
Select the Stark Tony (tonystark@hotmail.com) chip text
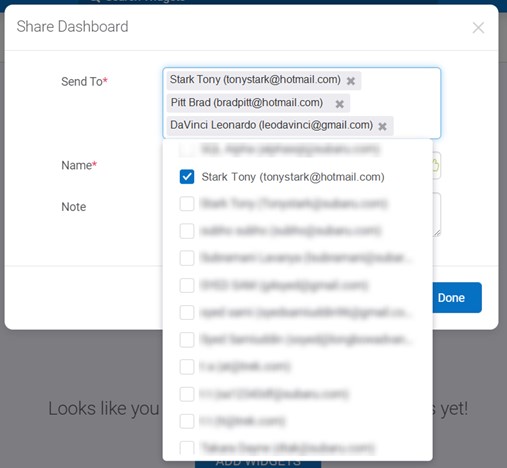[255, 80]
